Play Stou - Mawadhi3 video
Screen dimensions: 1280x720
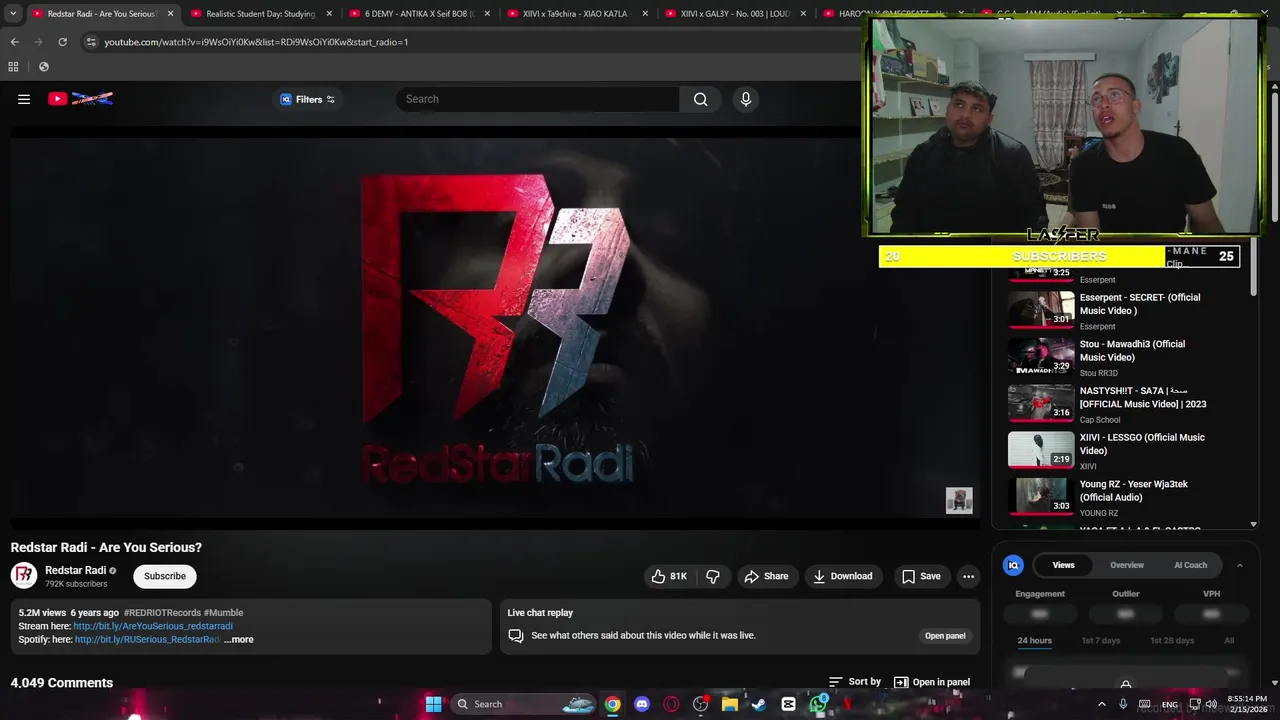coord(1041,356)
